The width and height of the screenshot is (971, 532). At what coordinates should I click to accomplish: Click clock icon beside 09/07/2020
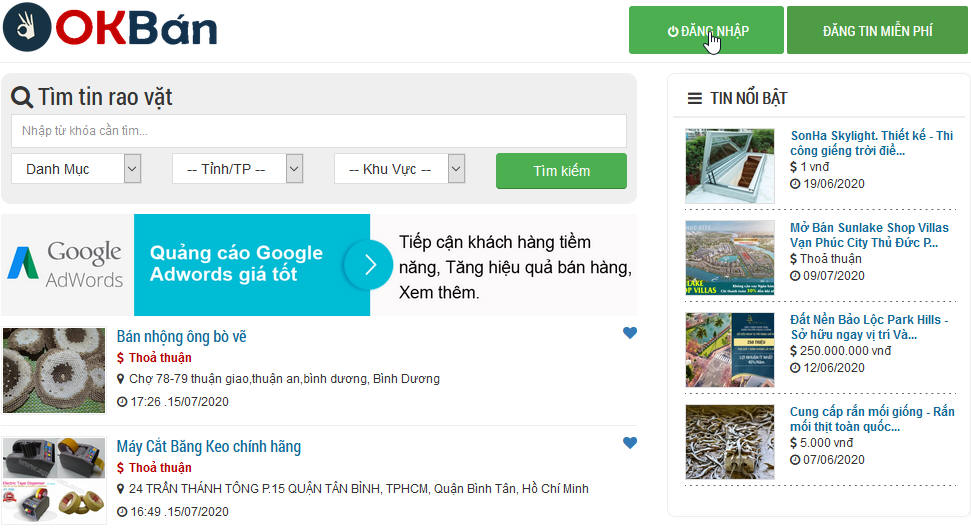tap(795, 276)
